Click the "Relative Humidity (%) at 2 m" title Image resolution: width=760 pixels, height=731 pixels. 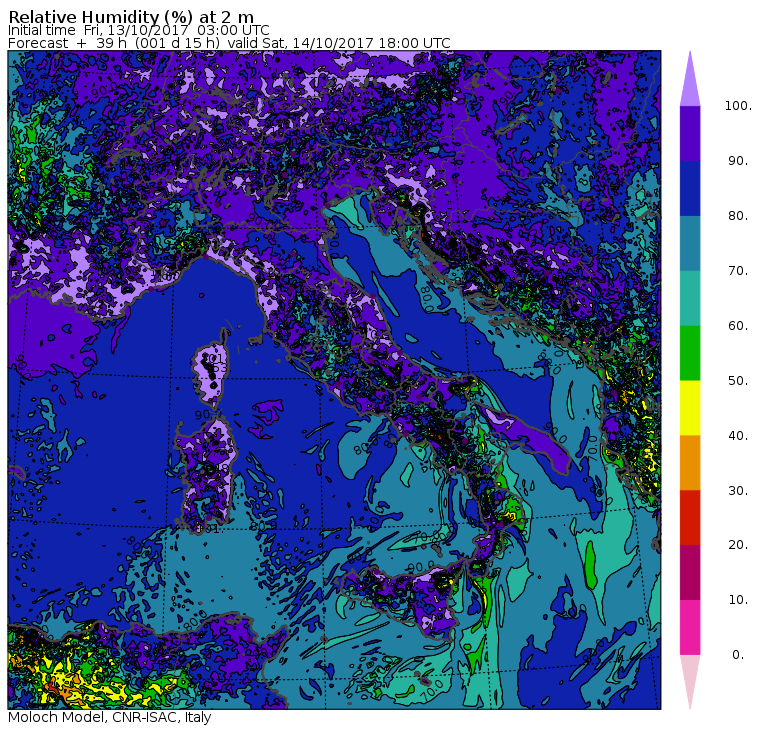pyautogui.click(x=131, y=17)
